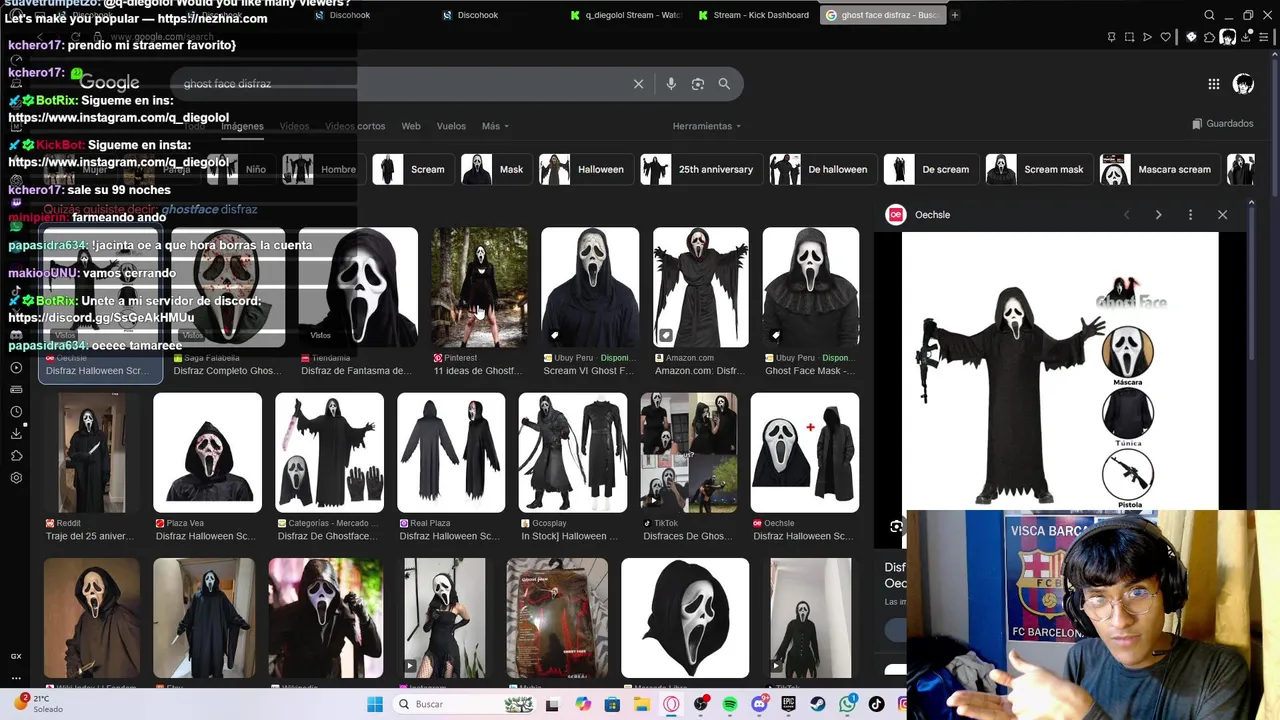Filter images by Mascara scream chip
This screenshot has width=1280, height=720.
click(1158, 169)
